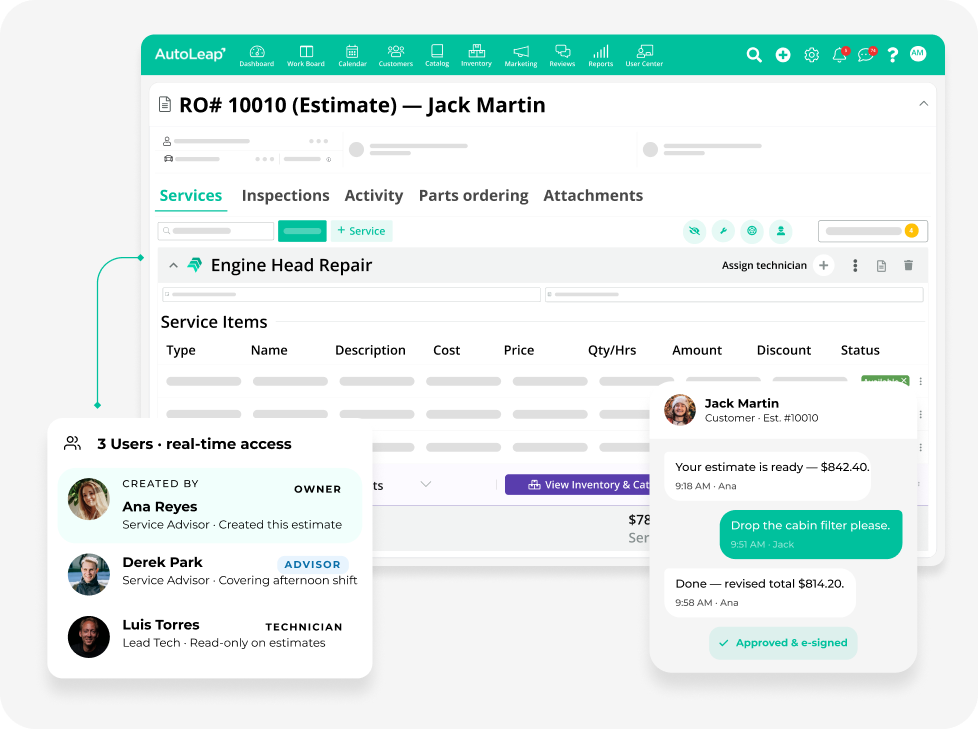
Task: Open notifications bell icon
Action: point(840,54)
